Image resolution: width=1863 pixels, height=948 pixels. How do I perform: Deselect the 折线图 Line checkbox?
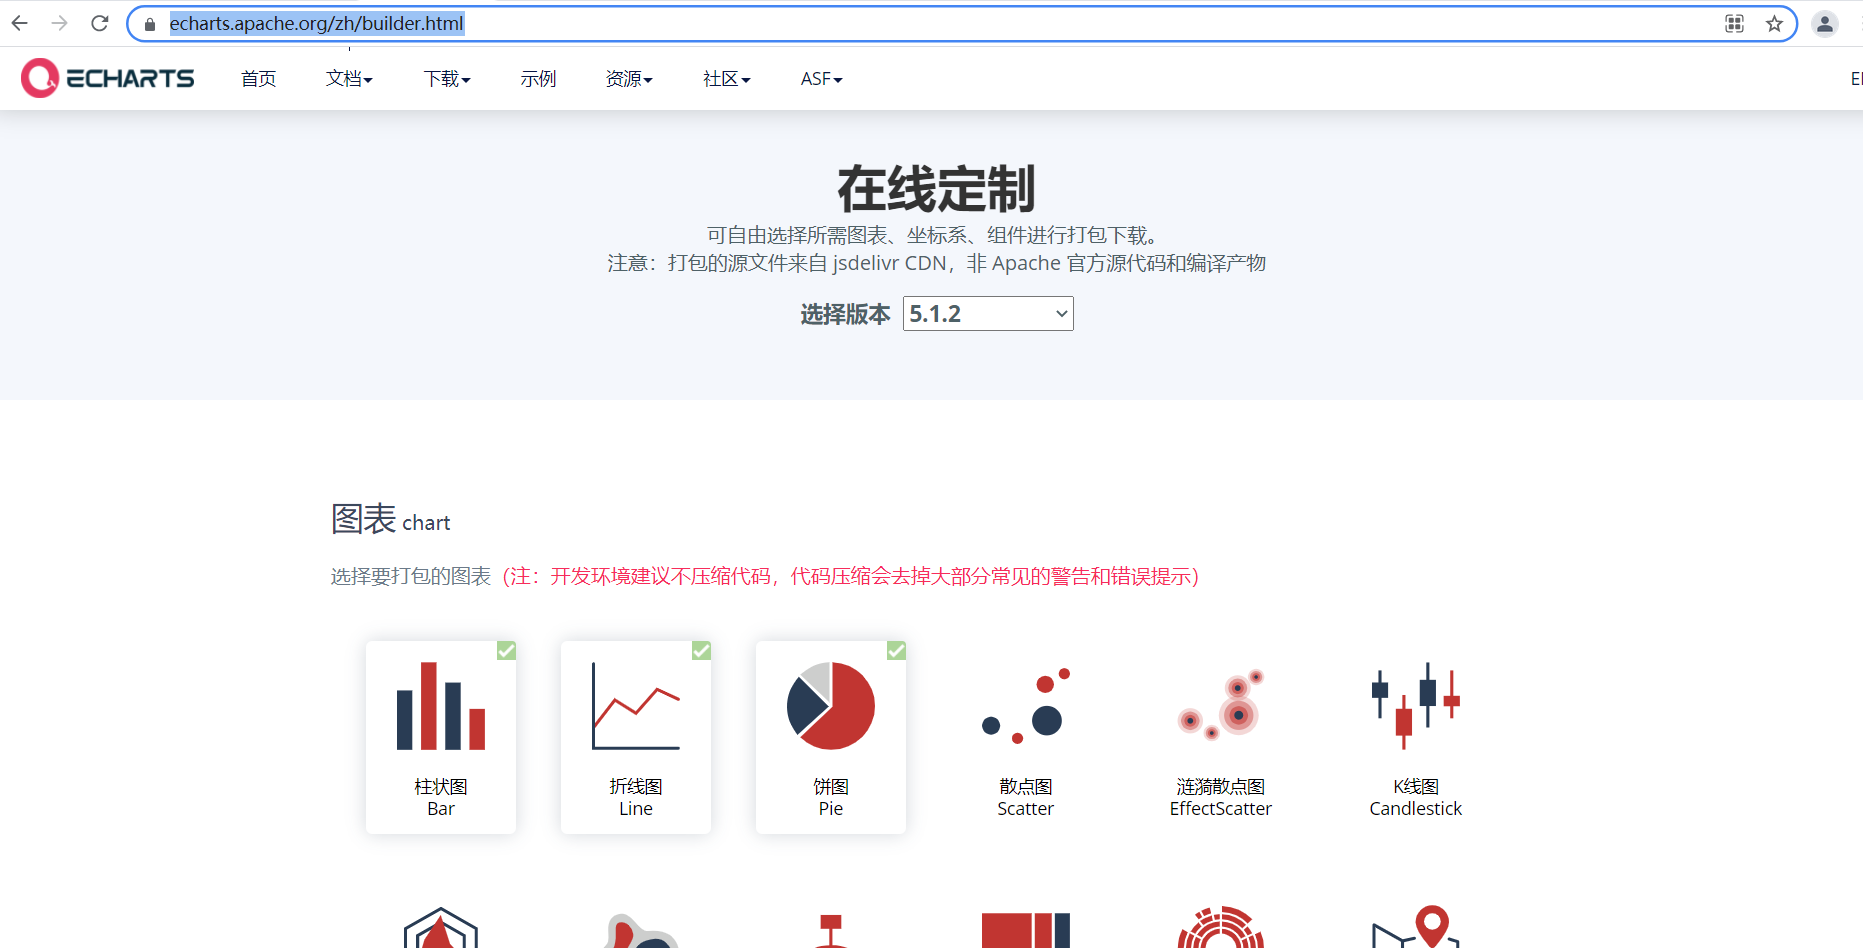pyautogui.click(x=700, y=650)
